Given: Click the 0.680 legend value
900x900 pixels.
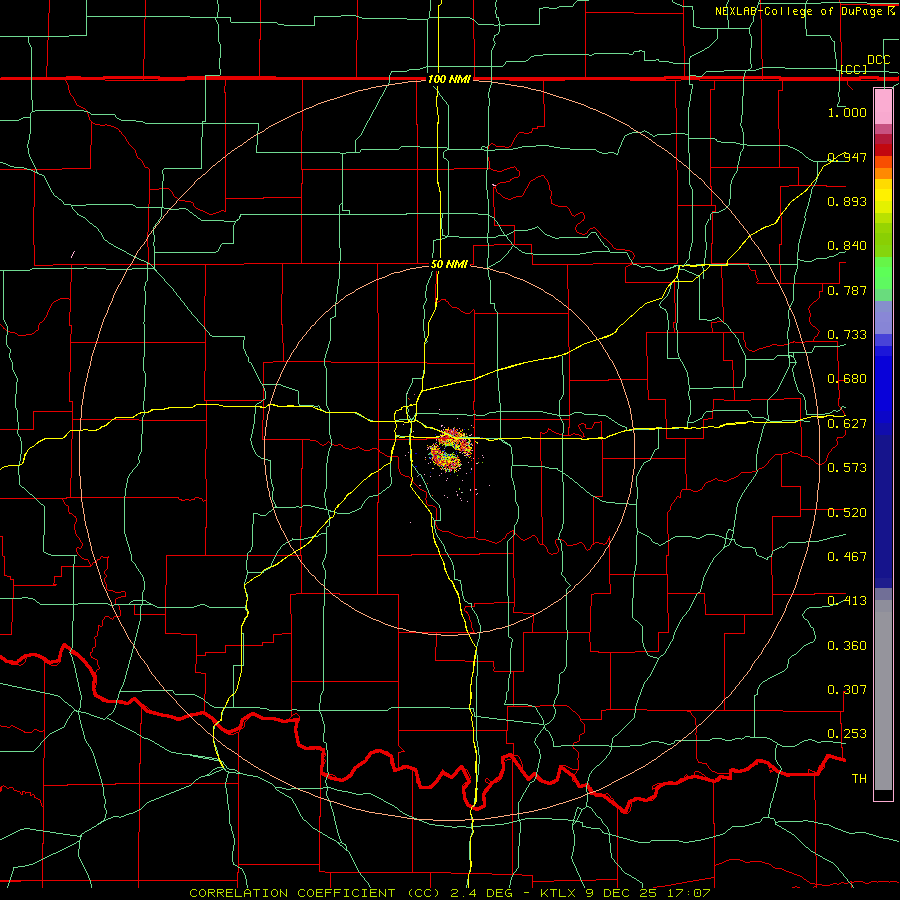Looking at the screenshot, I should coord(847,379).
